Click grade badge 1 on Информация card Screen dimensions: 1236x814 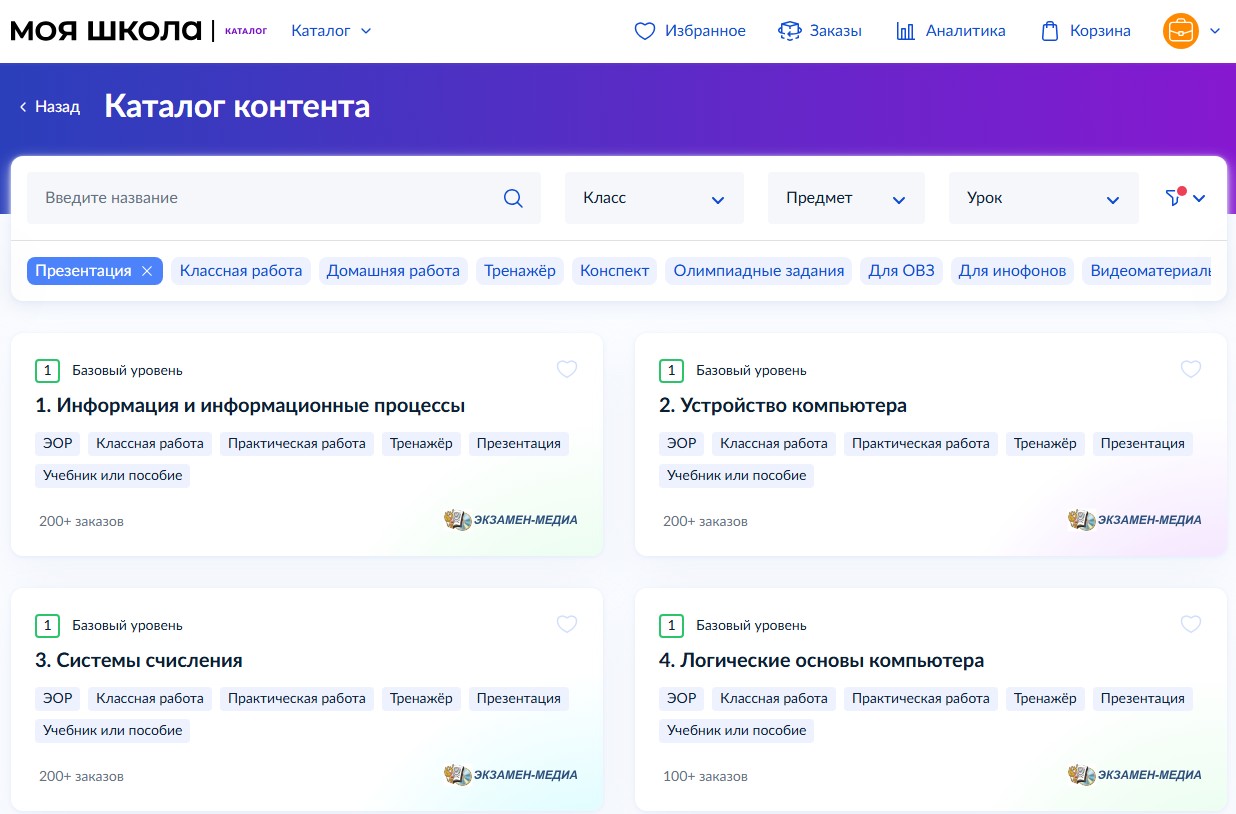click(x=47, y=371)
